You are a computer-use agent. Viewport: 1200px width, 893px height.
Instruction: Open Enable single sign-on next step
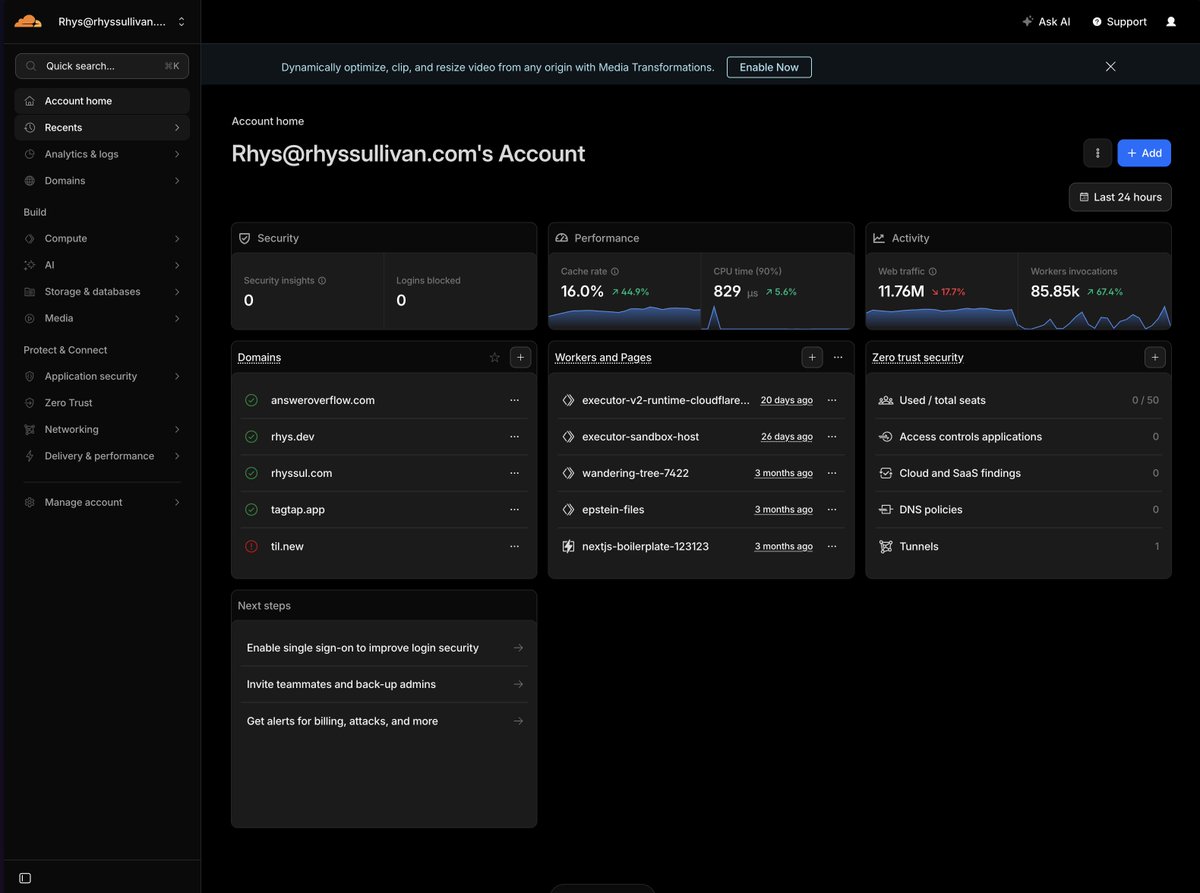tap(384, 648)
